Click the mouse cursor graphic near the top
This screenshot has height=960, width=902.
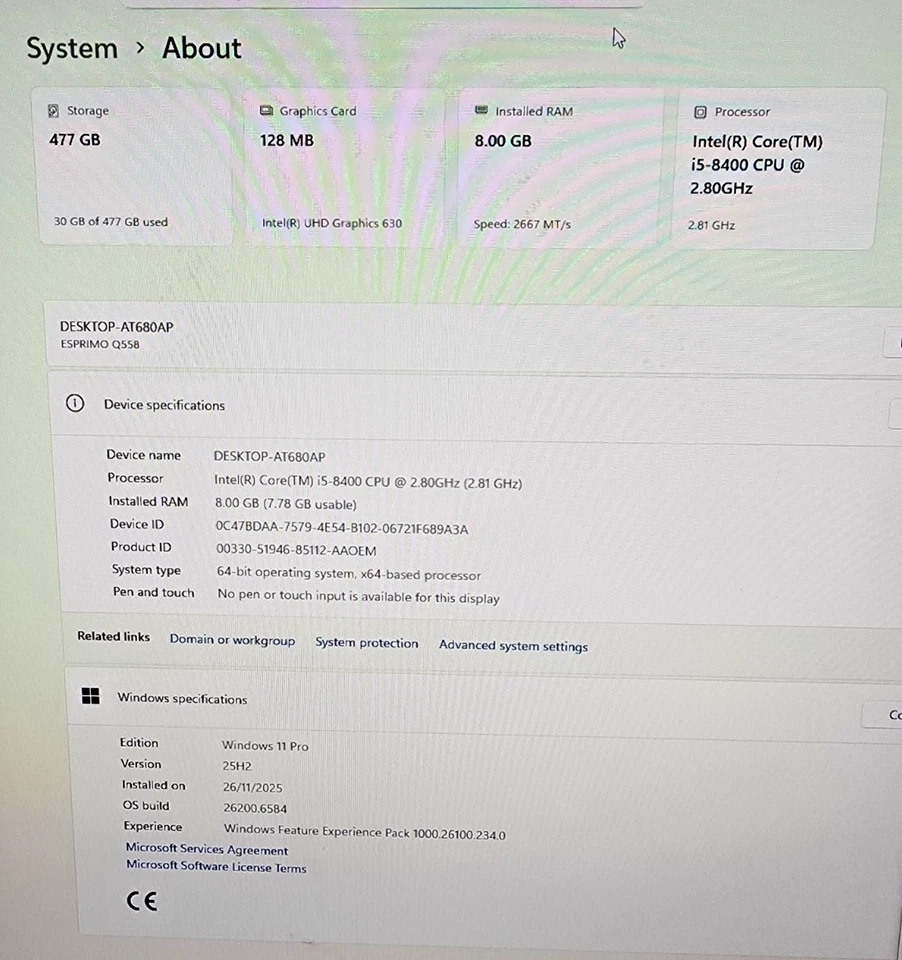618,38
